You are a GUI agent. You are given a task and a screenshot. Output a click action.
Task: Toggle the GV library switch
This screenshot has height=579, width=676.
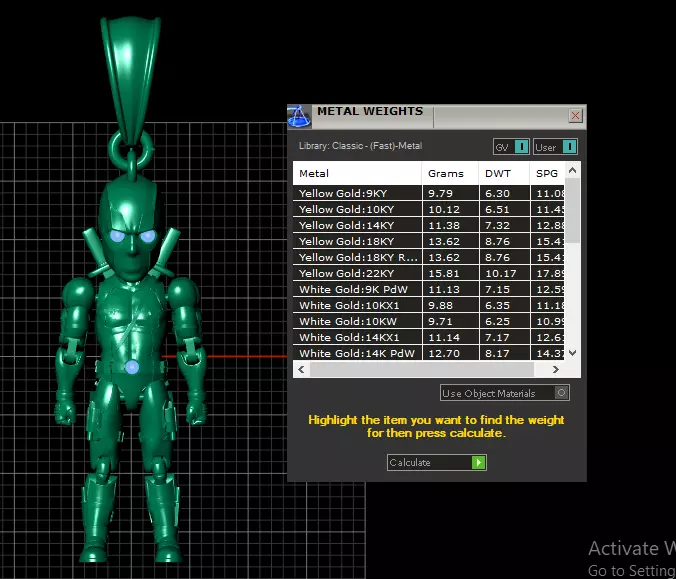tap(511, 147)
